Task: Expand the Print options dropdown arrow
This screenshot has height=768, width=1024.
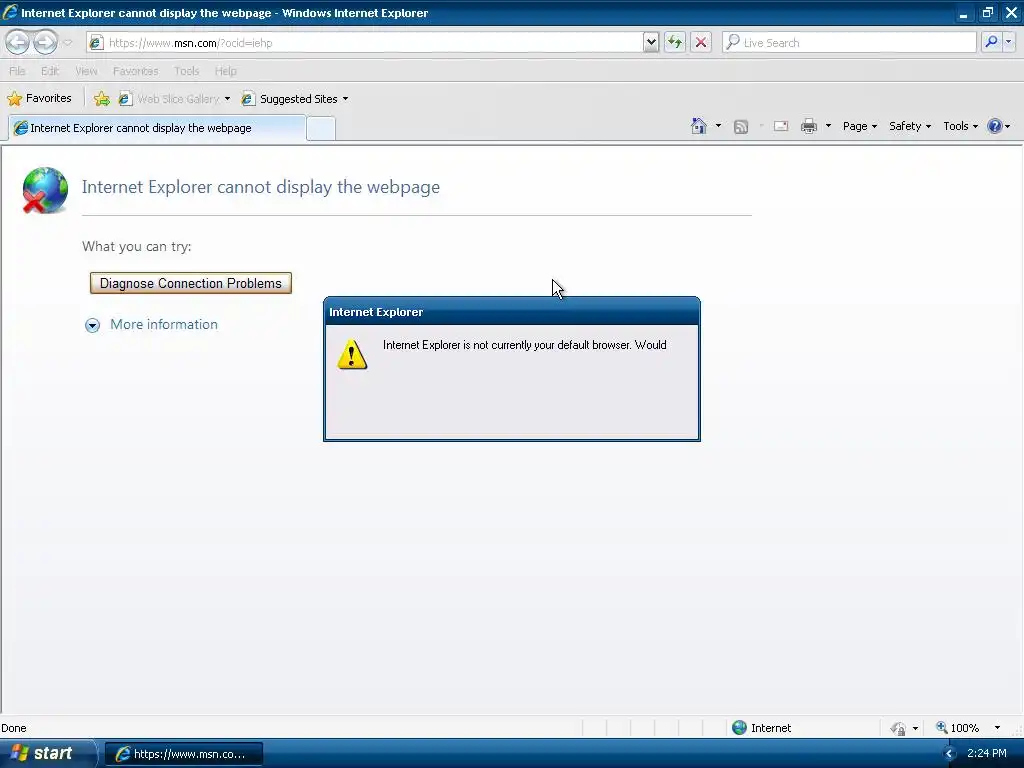Action: 828,126
